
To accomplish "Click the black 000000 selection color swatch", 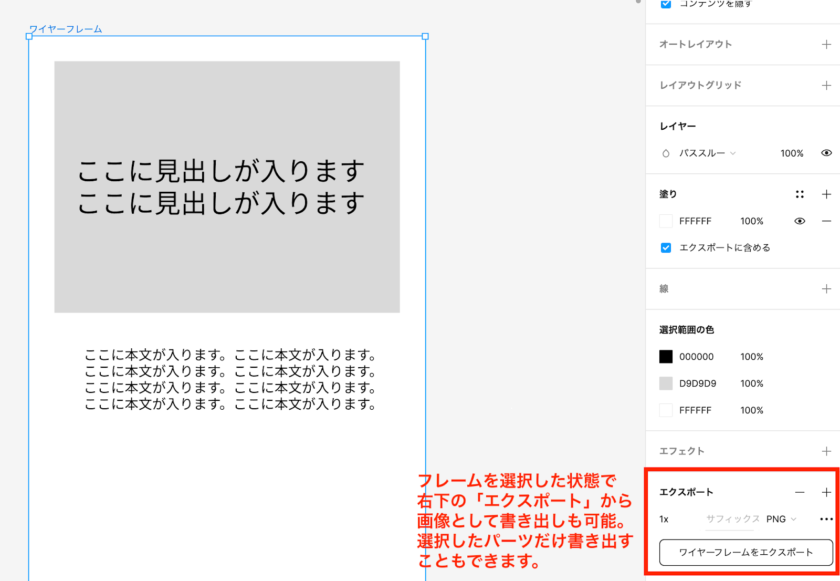I will 666,356.
